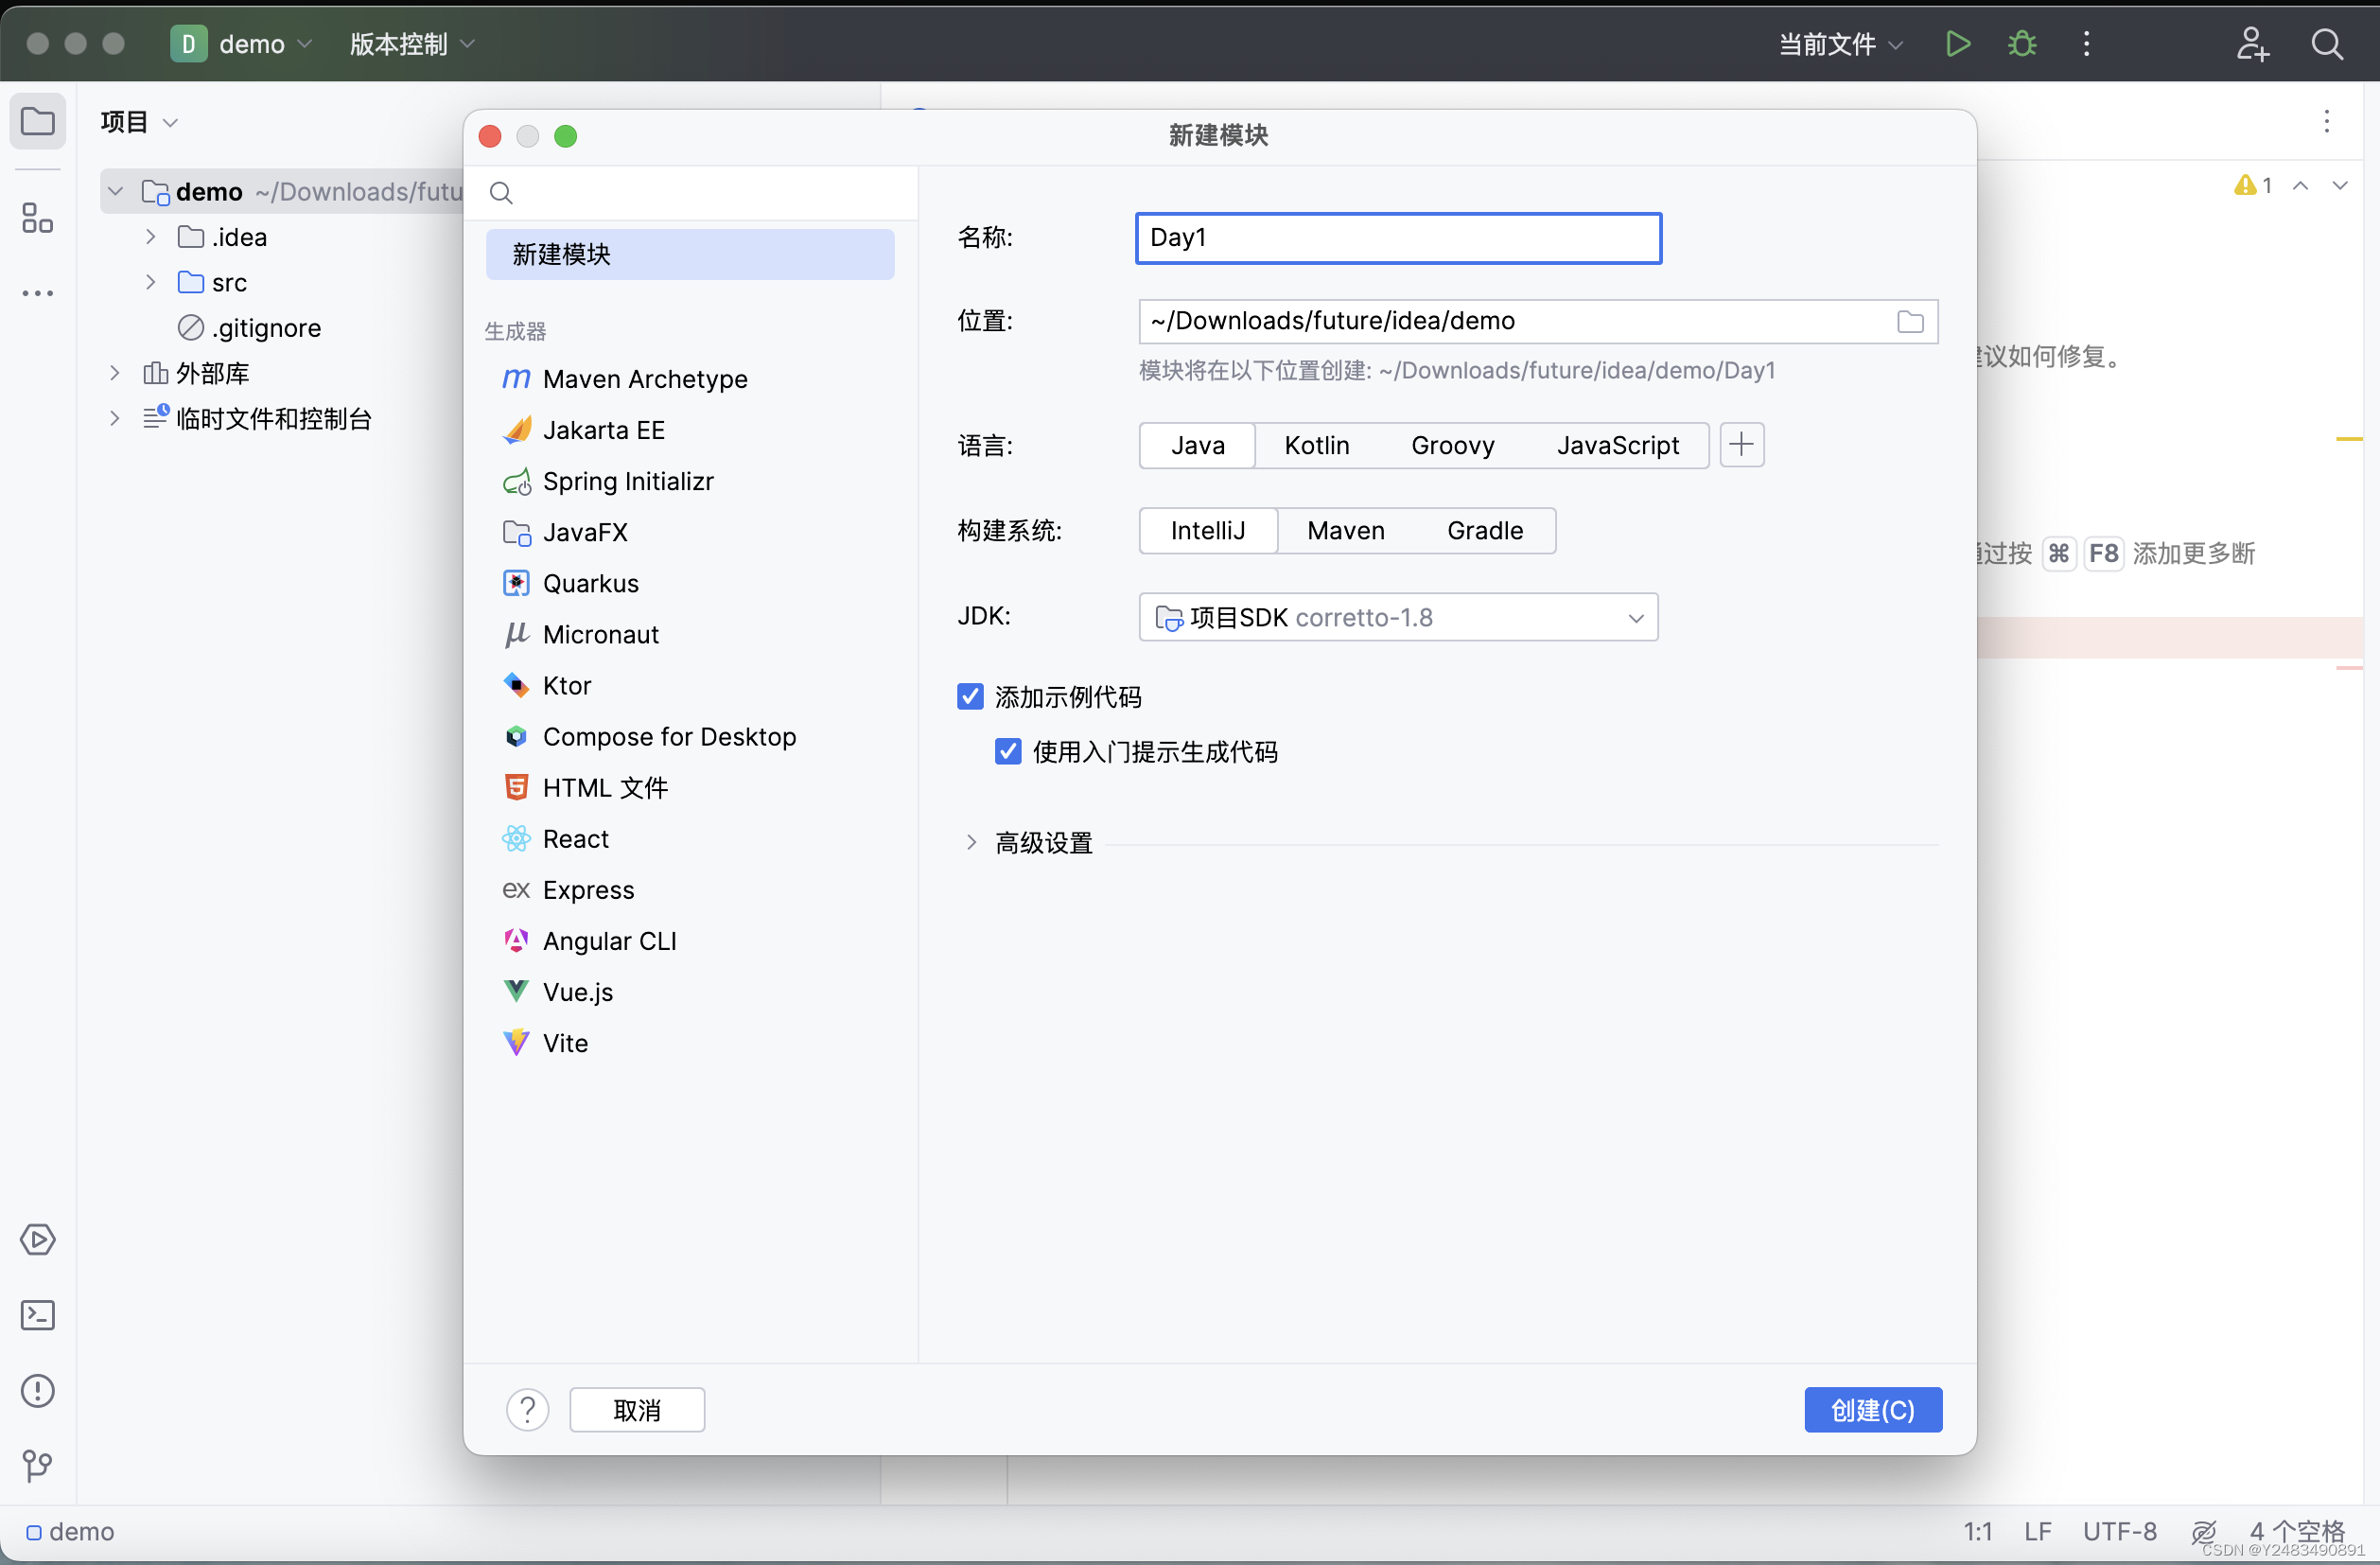Image resolution: width=2380 pixels, height=1565 pixels.
Task: Open the Run tool window from sidebar
Action: [x=38, y=1240]
